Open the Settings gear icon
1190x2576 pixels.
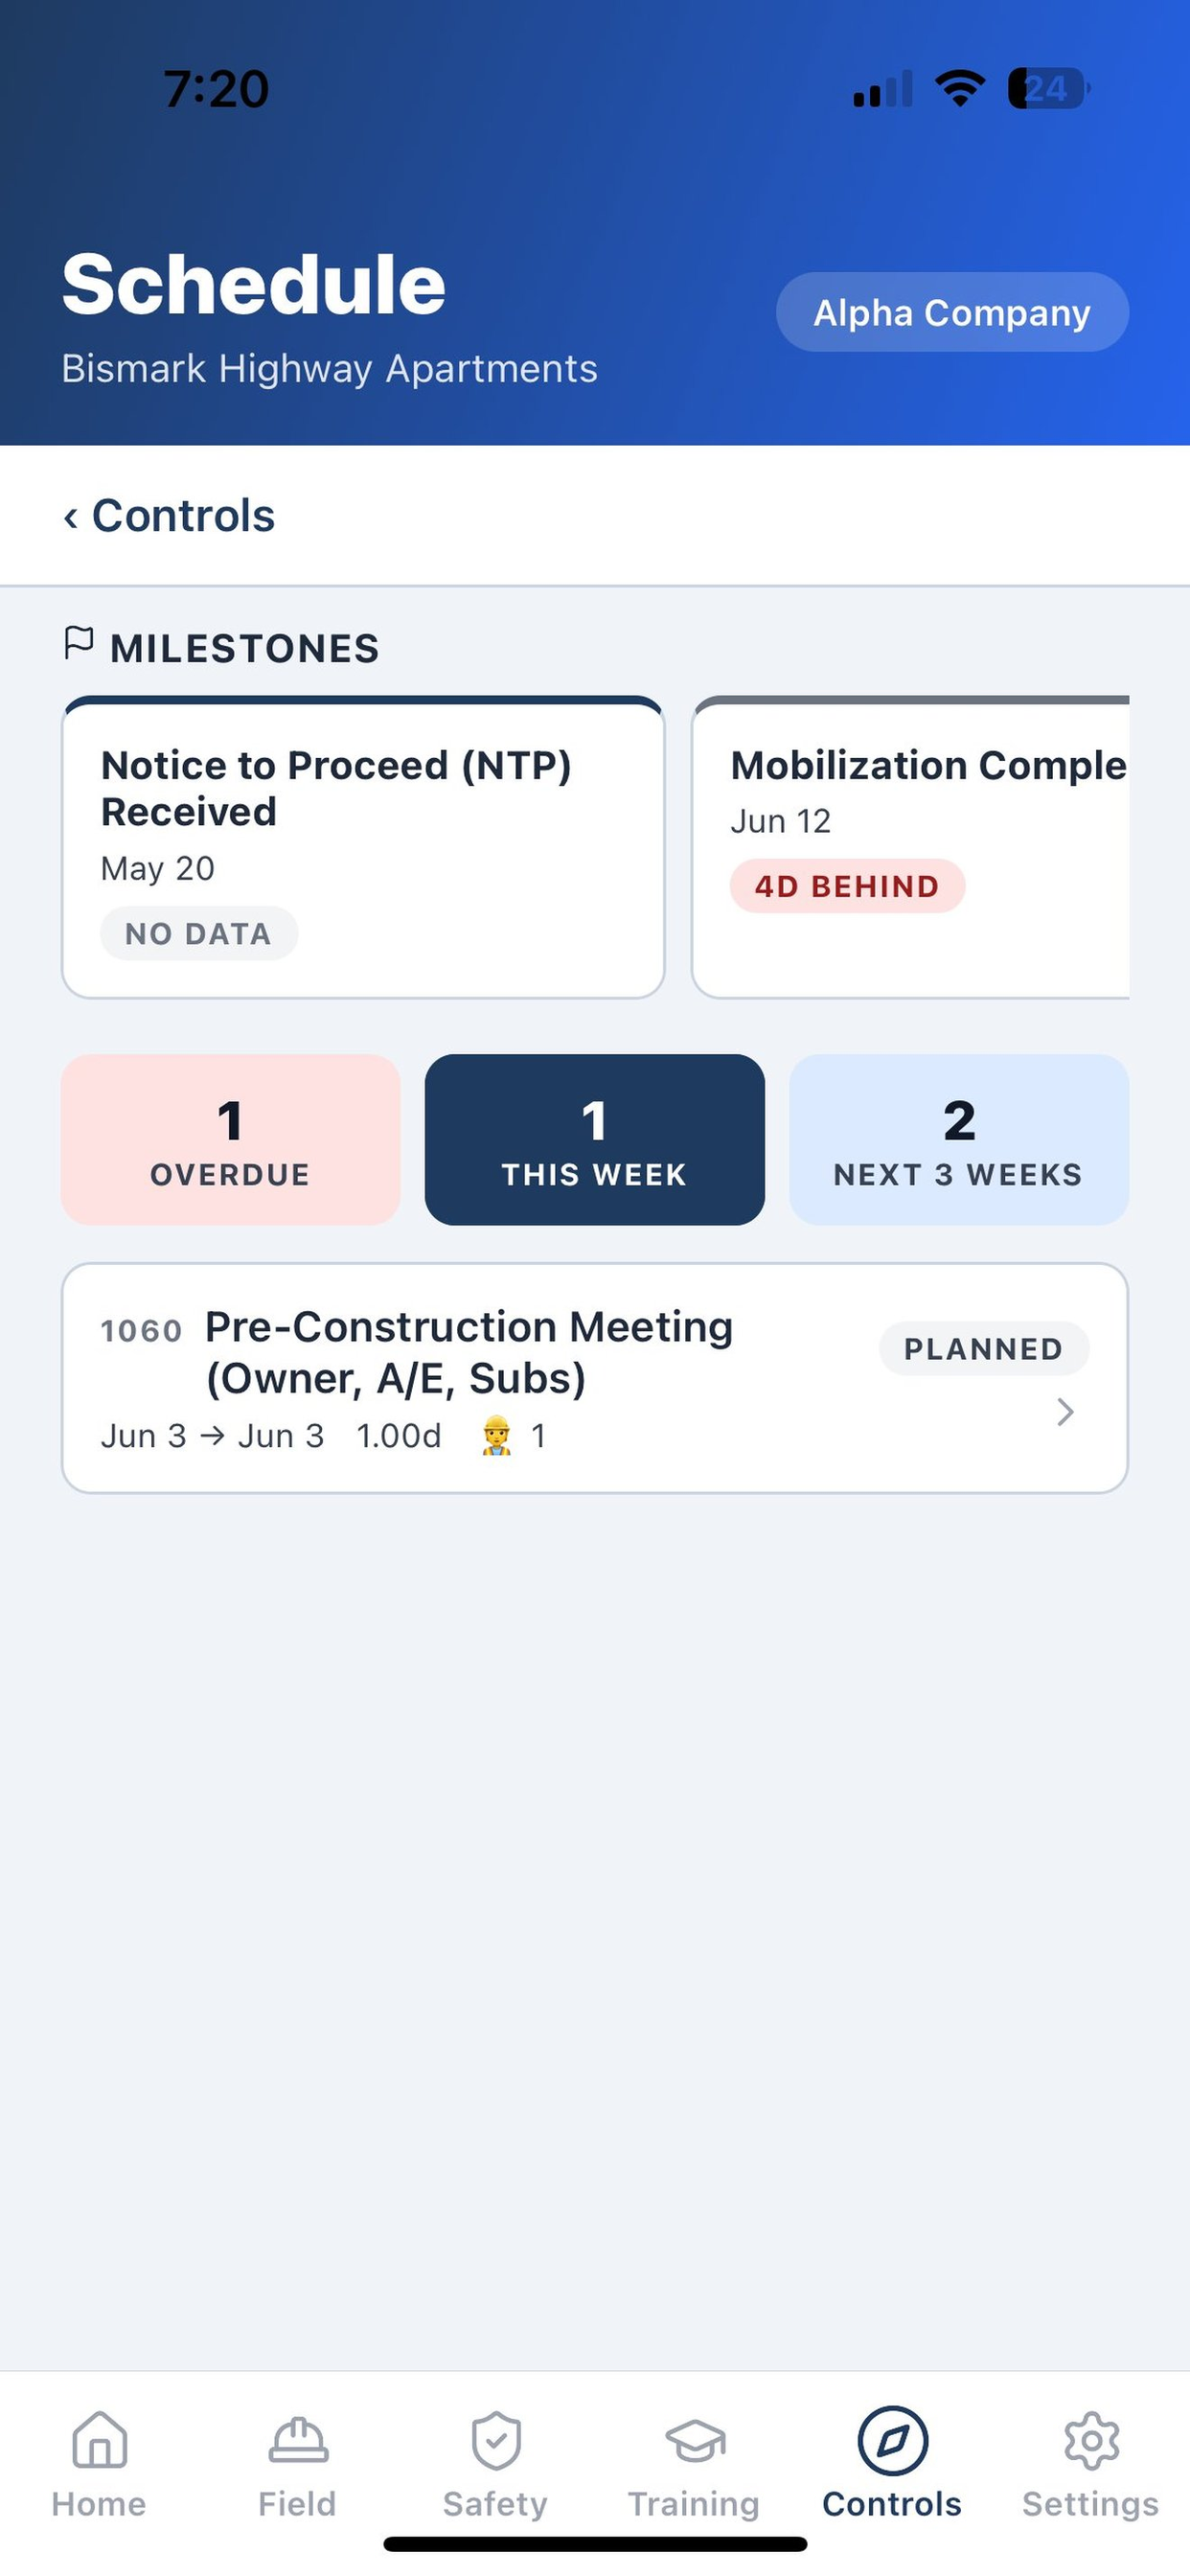pos(1091,2441)
